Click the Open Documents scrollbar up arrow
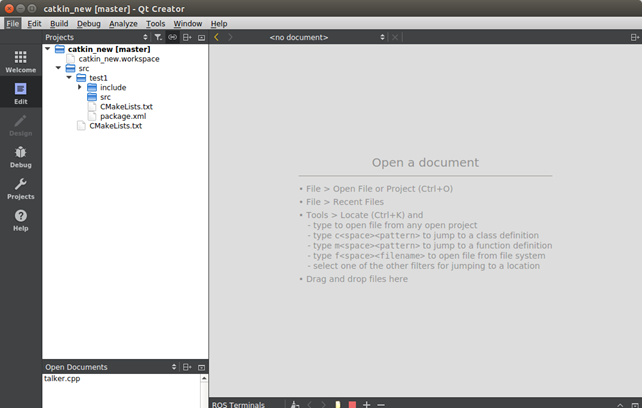Screen dimensions: 642x408 click(204, 379)
